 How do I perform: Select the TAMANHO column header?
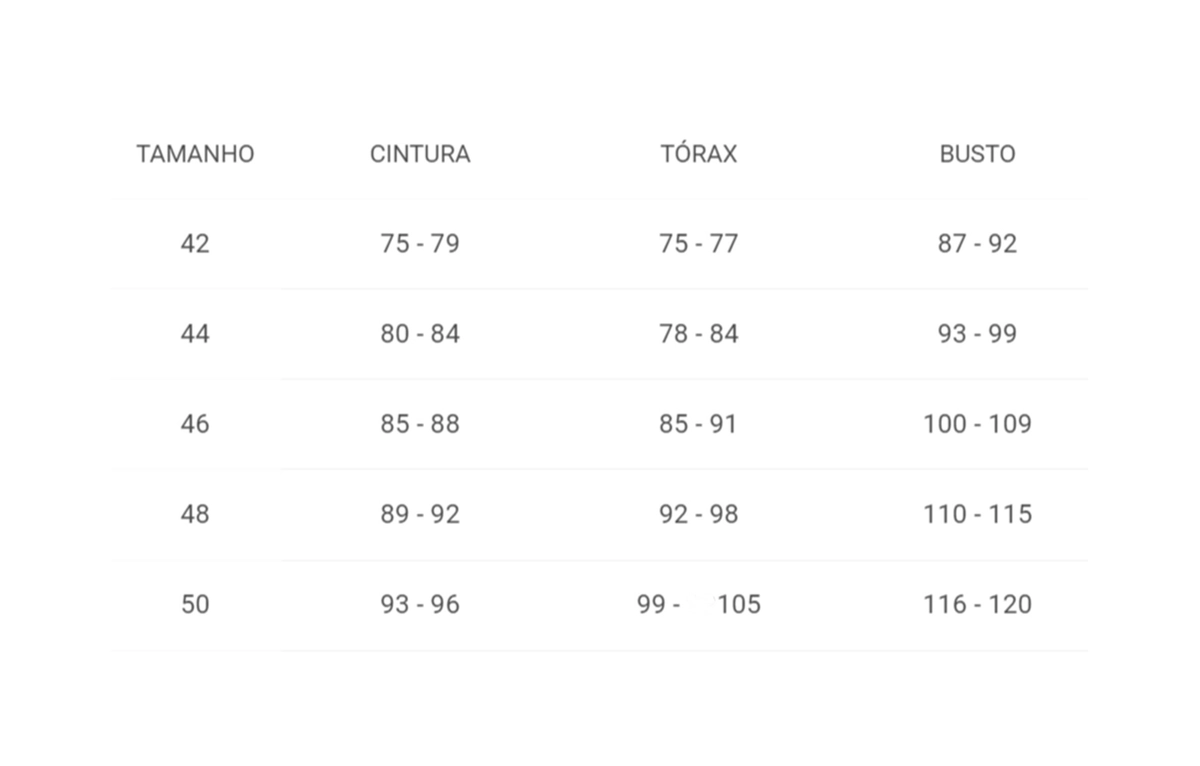(195, 154)
